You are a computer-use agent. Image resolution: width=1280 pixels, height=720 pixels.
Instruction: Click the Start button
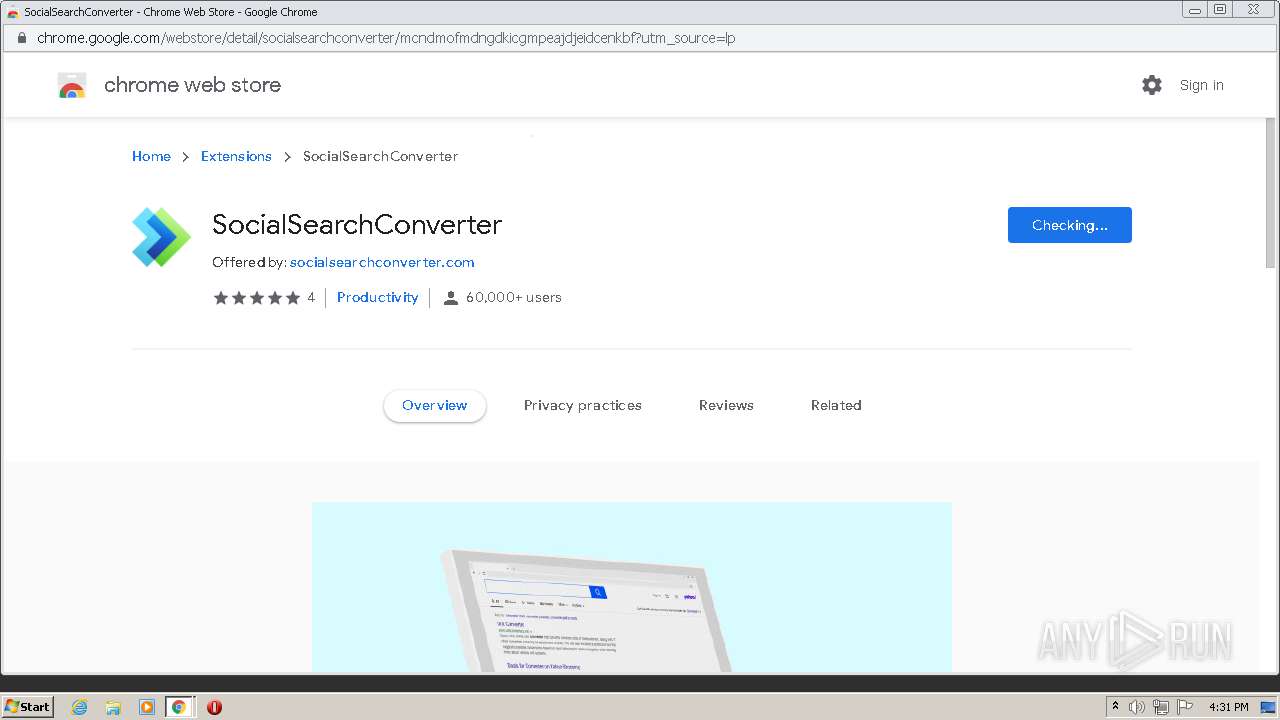[x=28, y=707]
